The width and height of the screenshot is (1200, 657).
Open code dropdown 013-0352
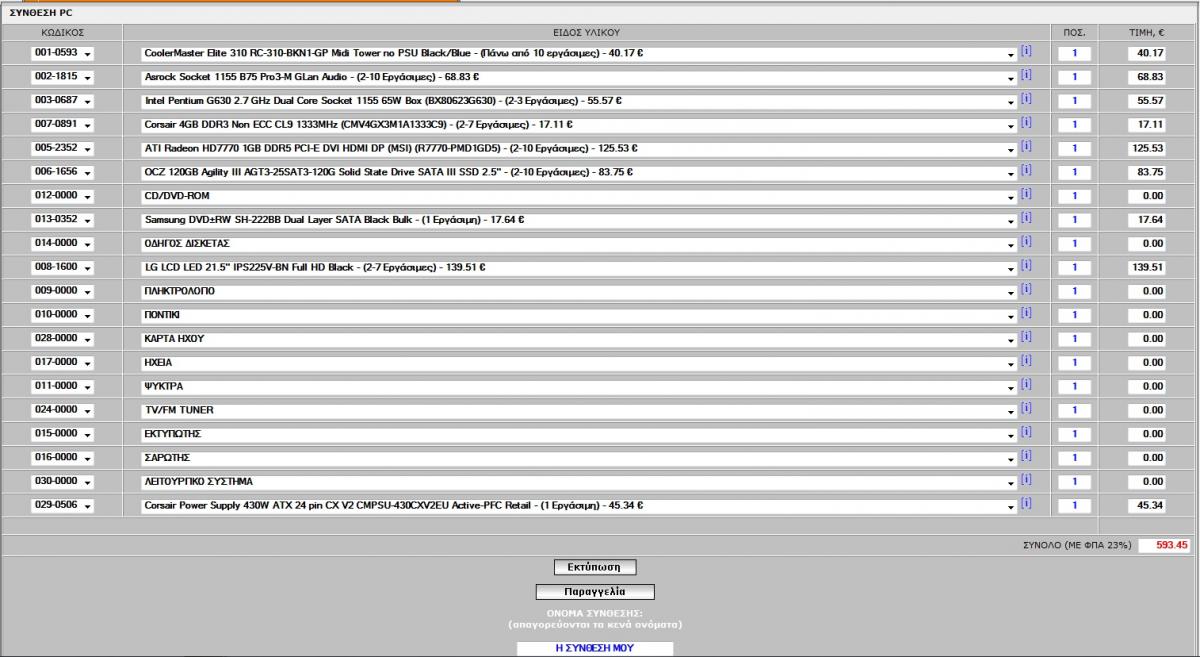coord(62,220)
